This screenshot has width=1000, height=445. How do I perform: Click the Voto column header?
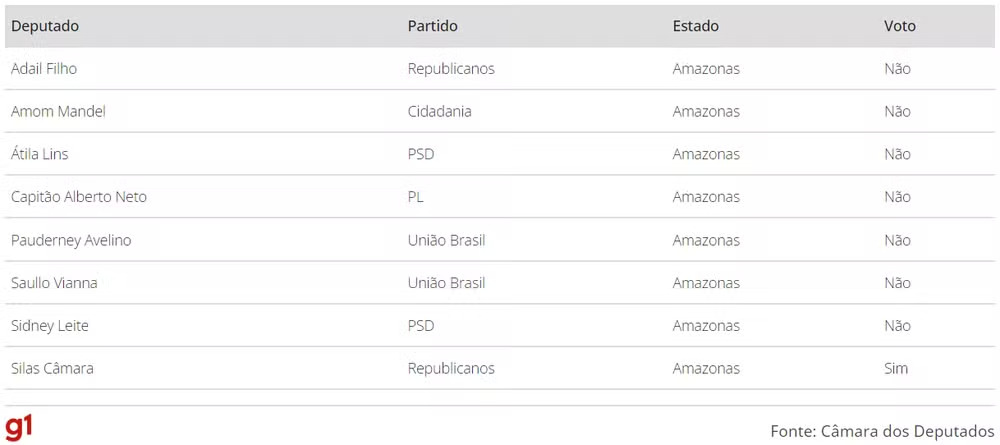click(x=899, y=26)
